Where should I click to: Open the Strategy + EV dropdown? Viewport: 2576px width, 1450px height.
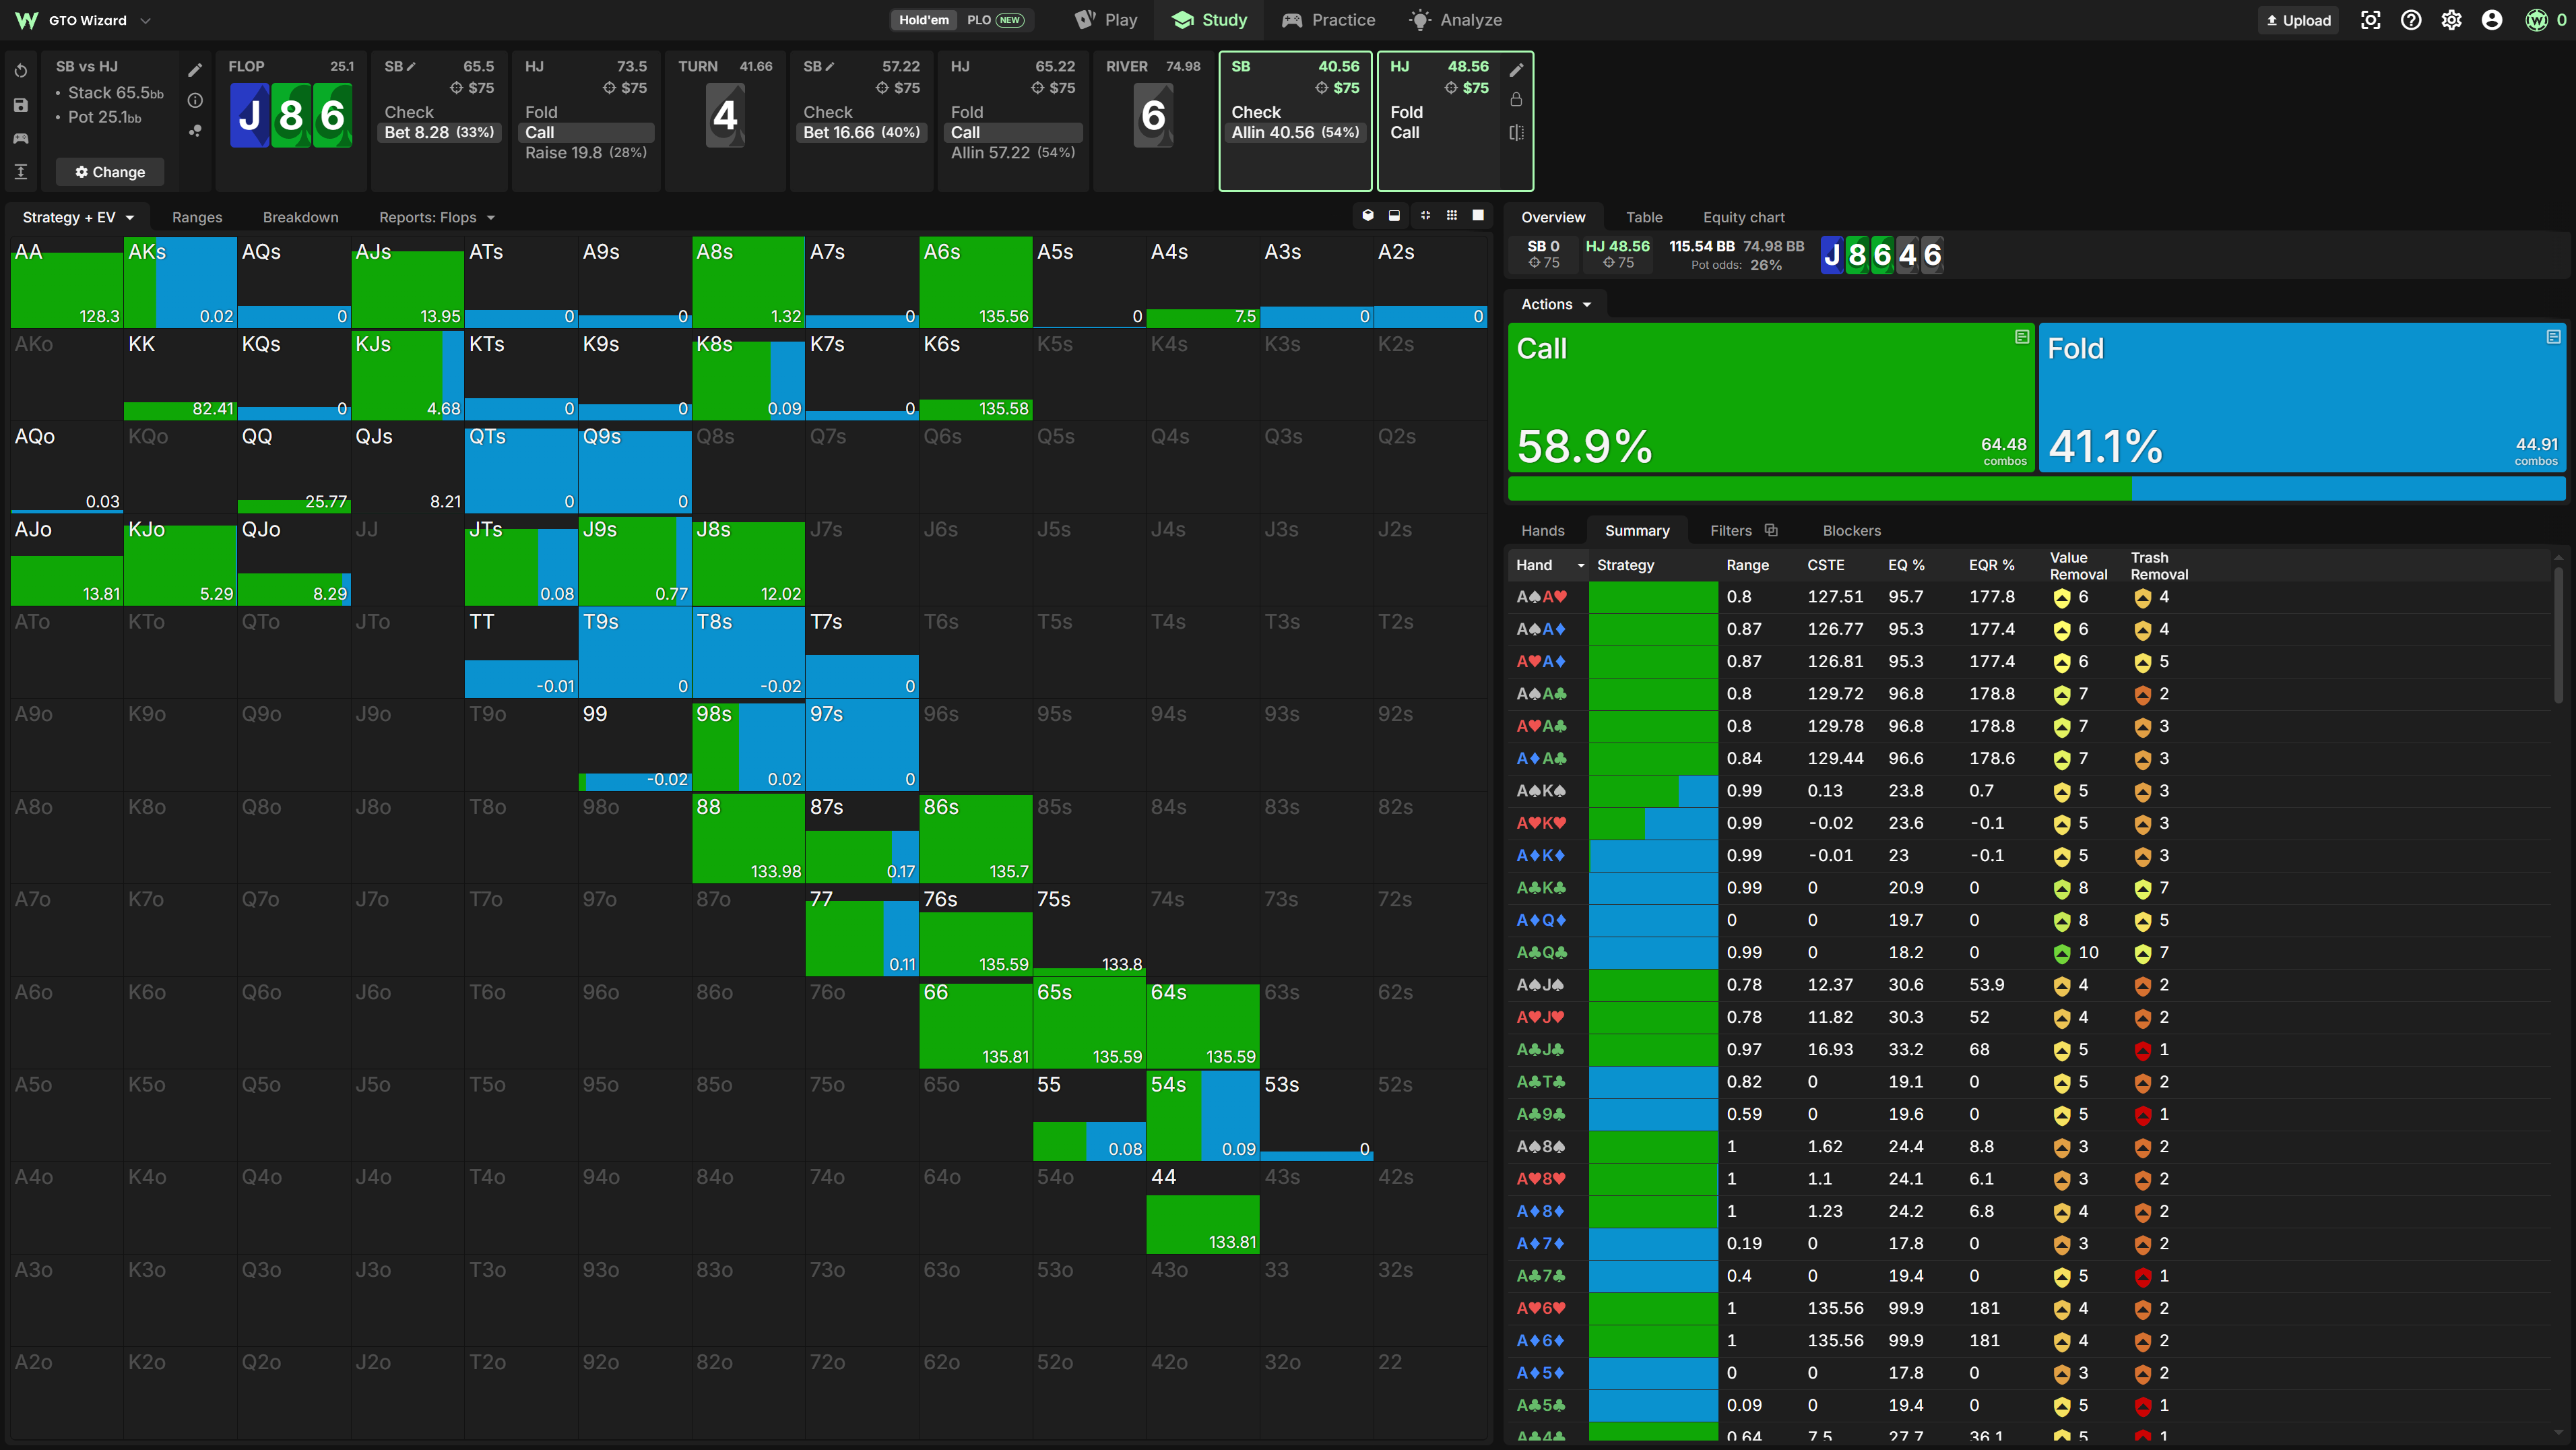(x=78, y=217)
